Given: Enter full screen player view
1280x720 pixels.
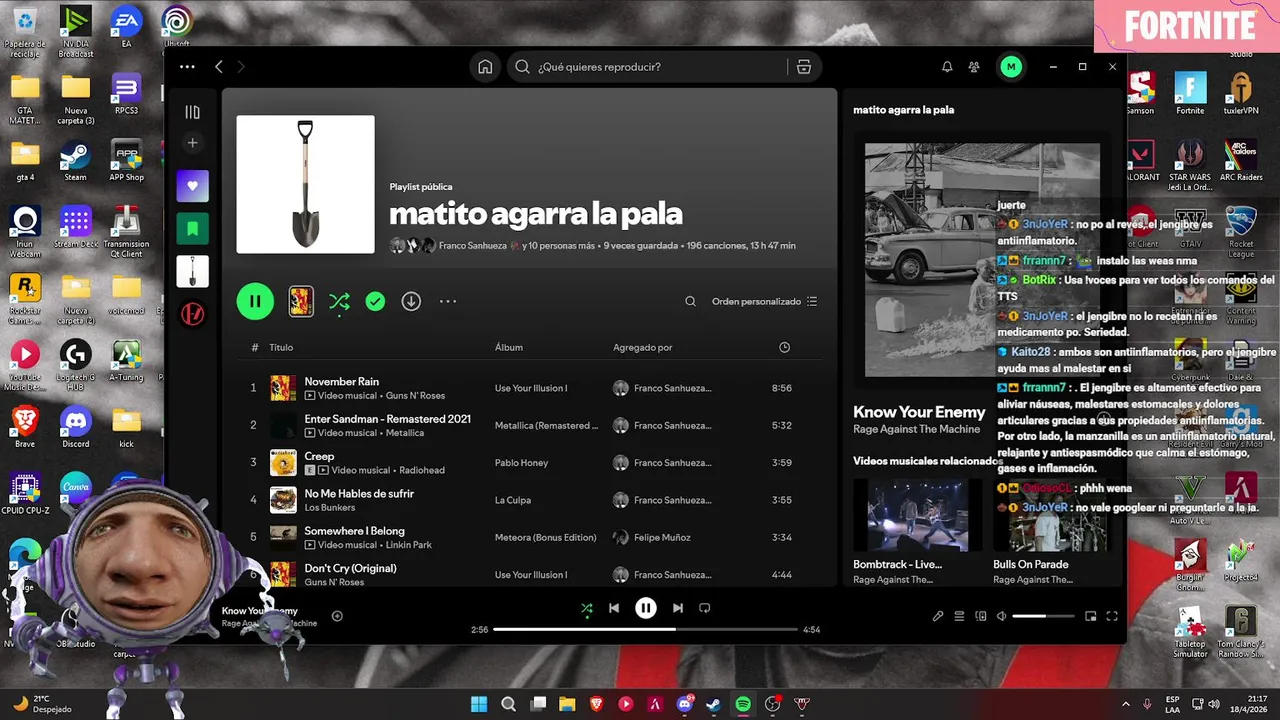Looking at the screenshot, I should click(x=1111, y=616).
